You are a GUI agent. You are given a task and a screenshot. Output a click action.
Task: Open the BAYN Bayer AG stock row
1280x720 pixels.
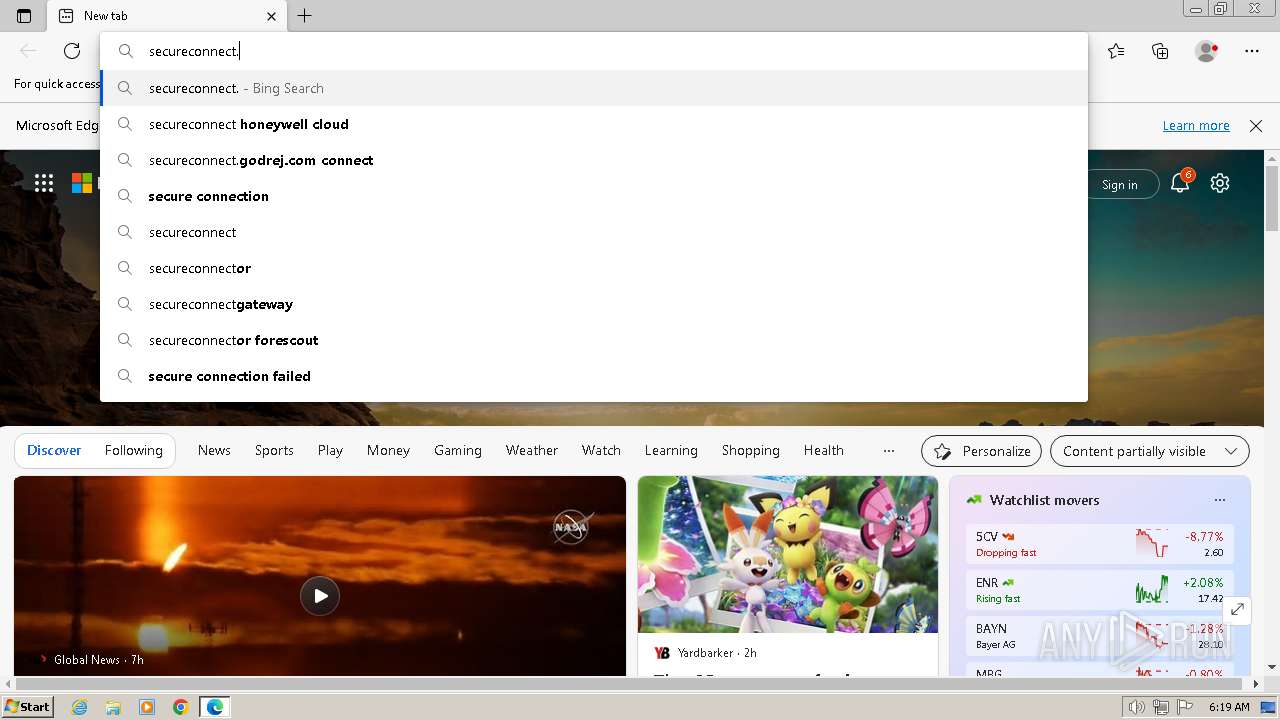coord(1100,636)
